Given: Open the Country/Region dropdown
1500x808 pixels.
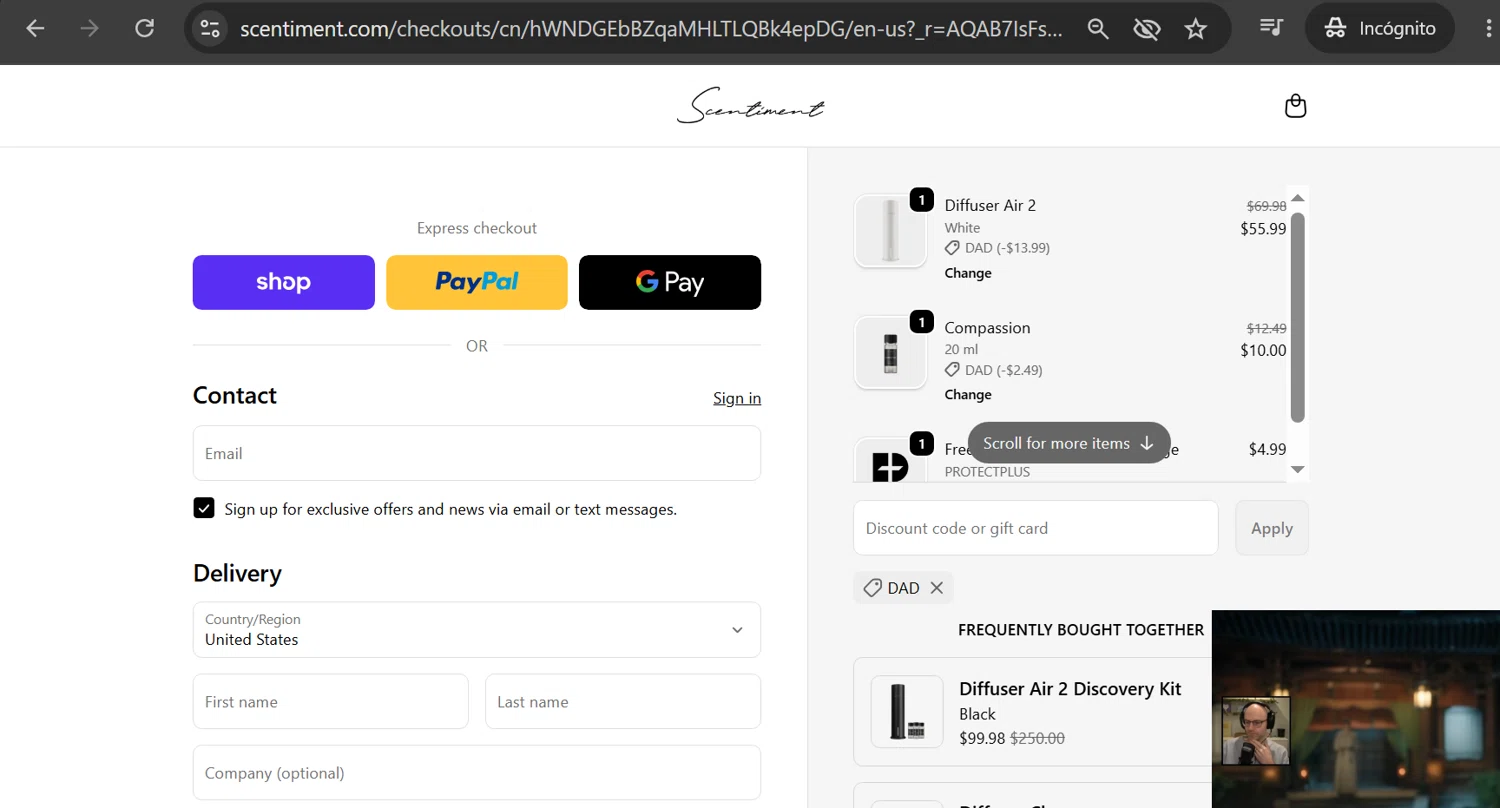Looking at the screenshot, I should coord(477,630).
